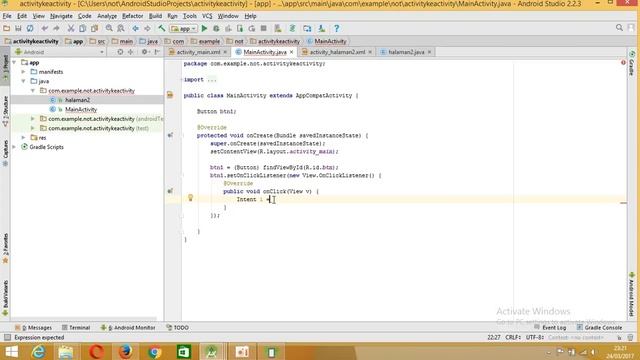Viewport: 640px width, 360px height.
Task: Open the Event Log
Action: pyautogui.click(x=550, y=327)
